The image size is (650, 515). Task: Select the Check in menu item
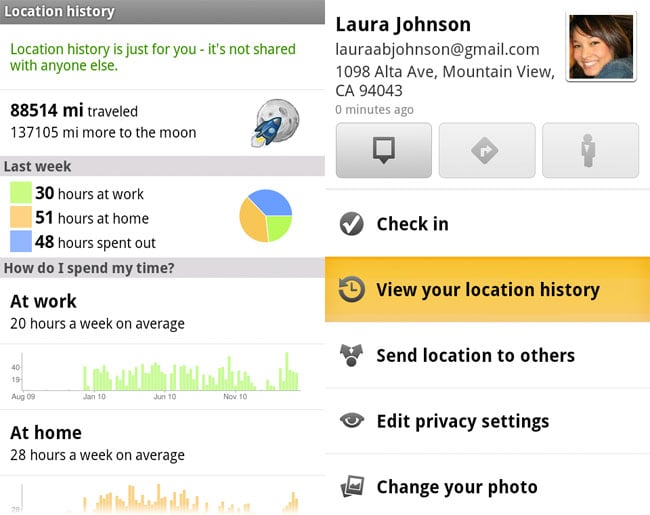487,224
